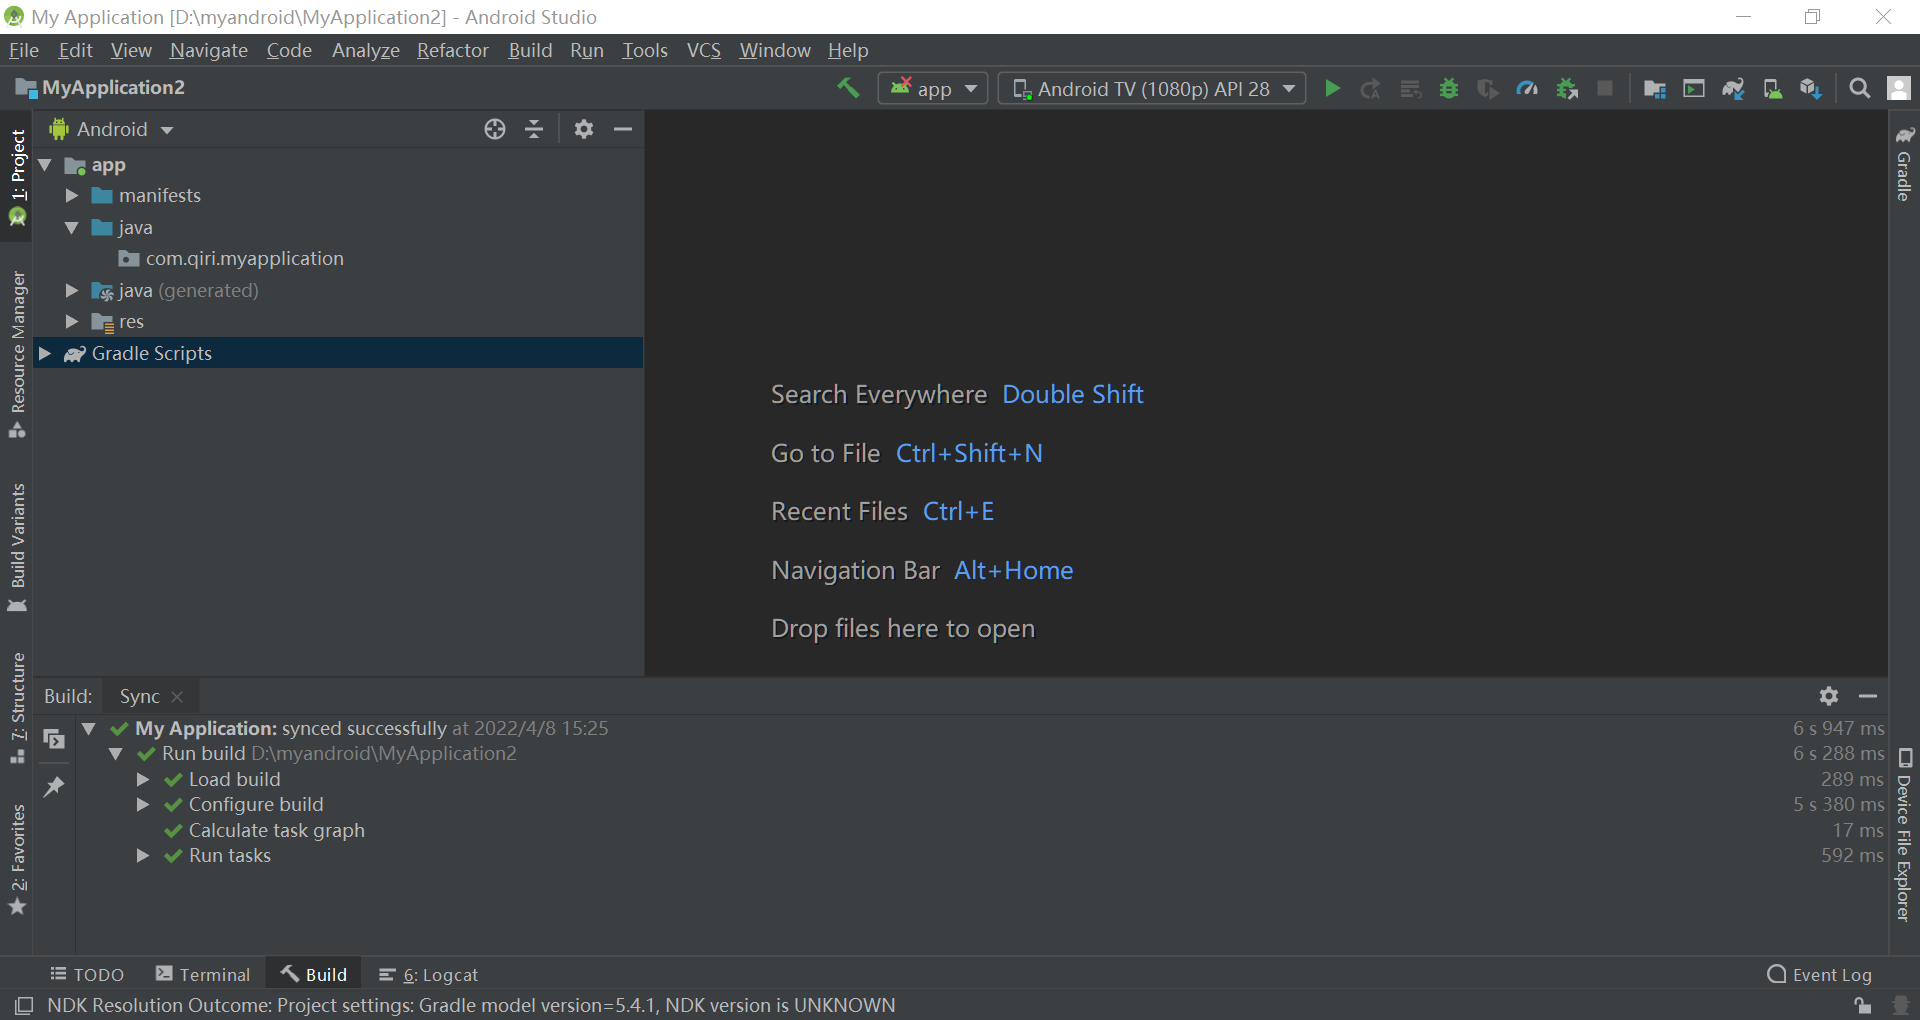Click the lock icon in status bar
Viewport: 1920px width, 1020px height.
pos(1862,1005)
